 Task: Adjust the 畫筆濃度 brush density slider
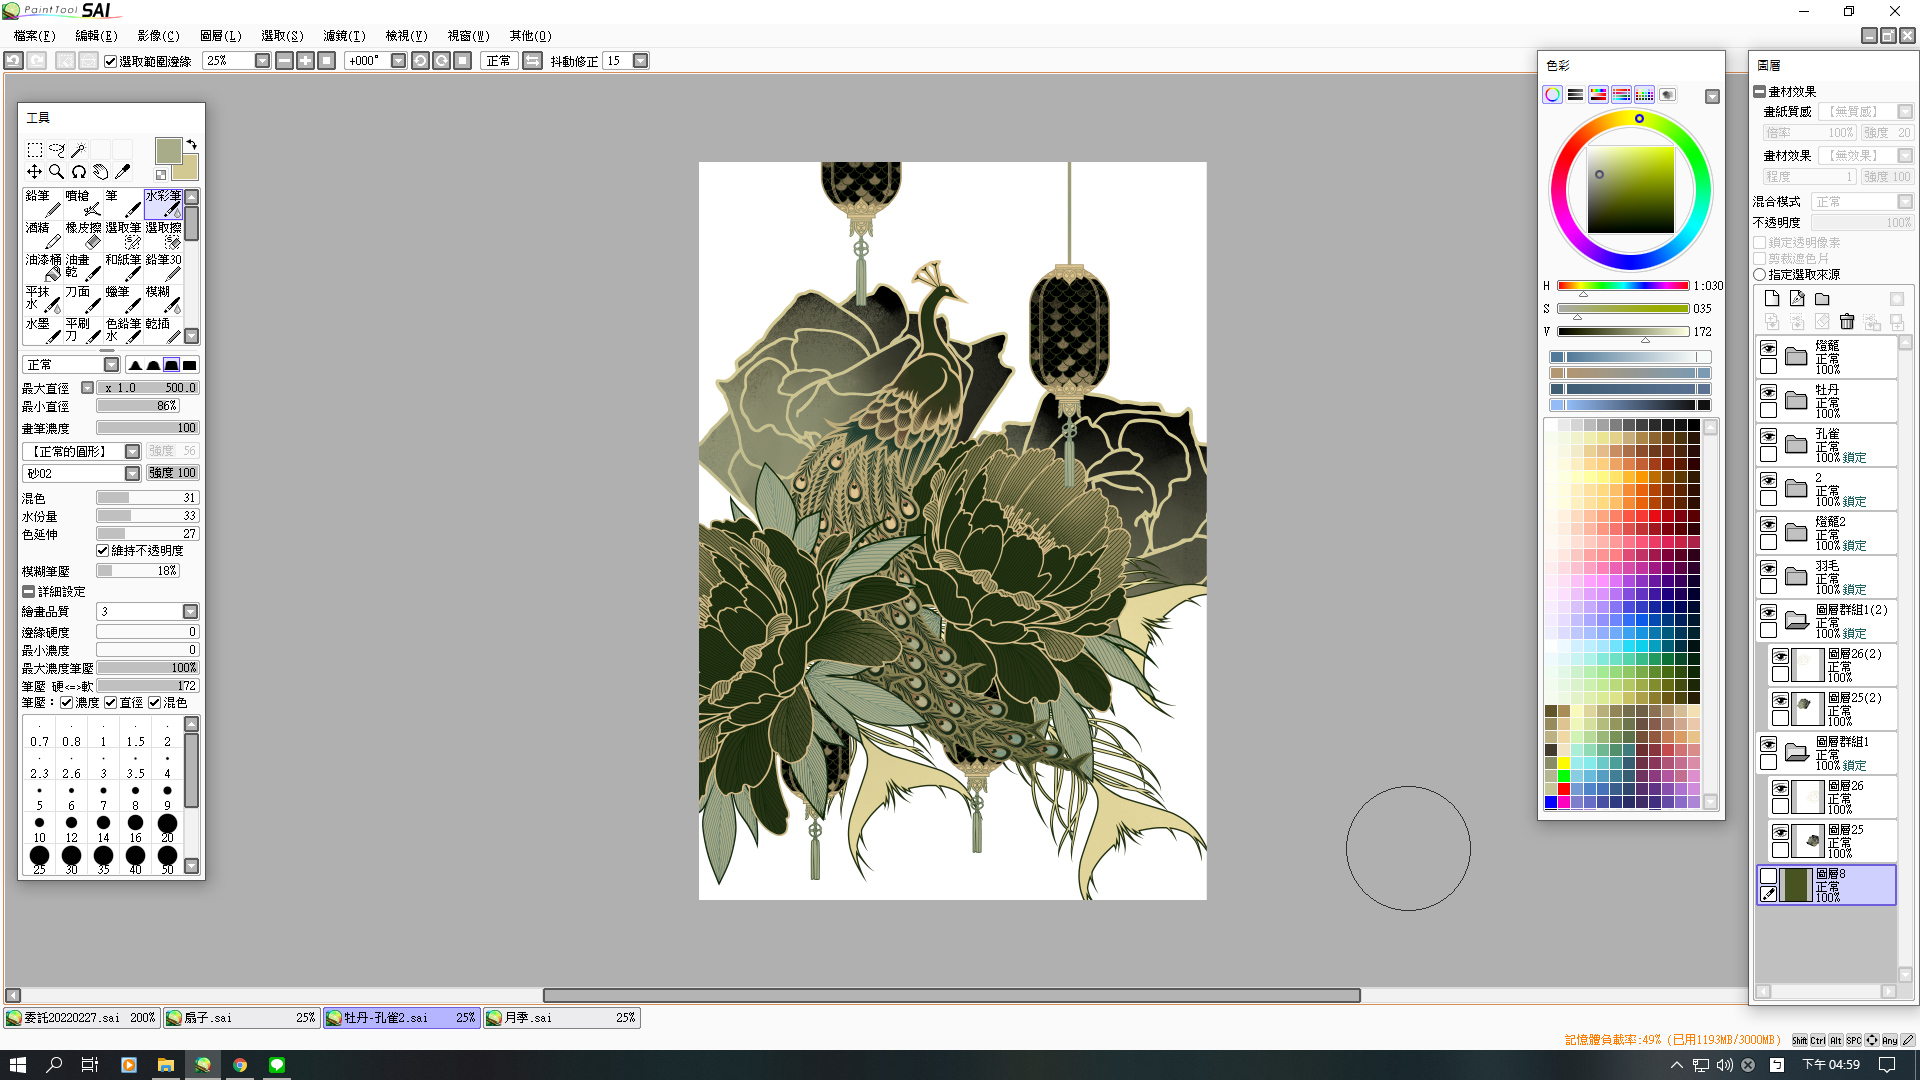click(148, 428)
